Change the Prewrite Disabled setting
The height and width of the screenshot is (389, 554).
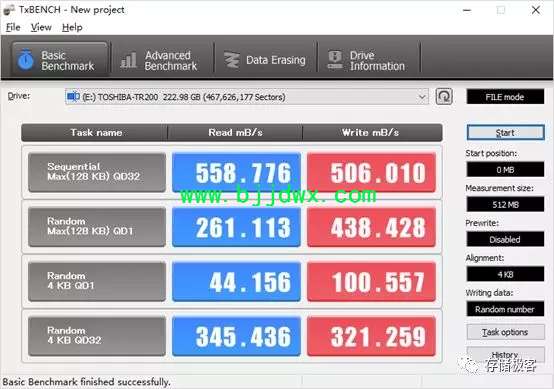click(505, 240)
